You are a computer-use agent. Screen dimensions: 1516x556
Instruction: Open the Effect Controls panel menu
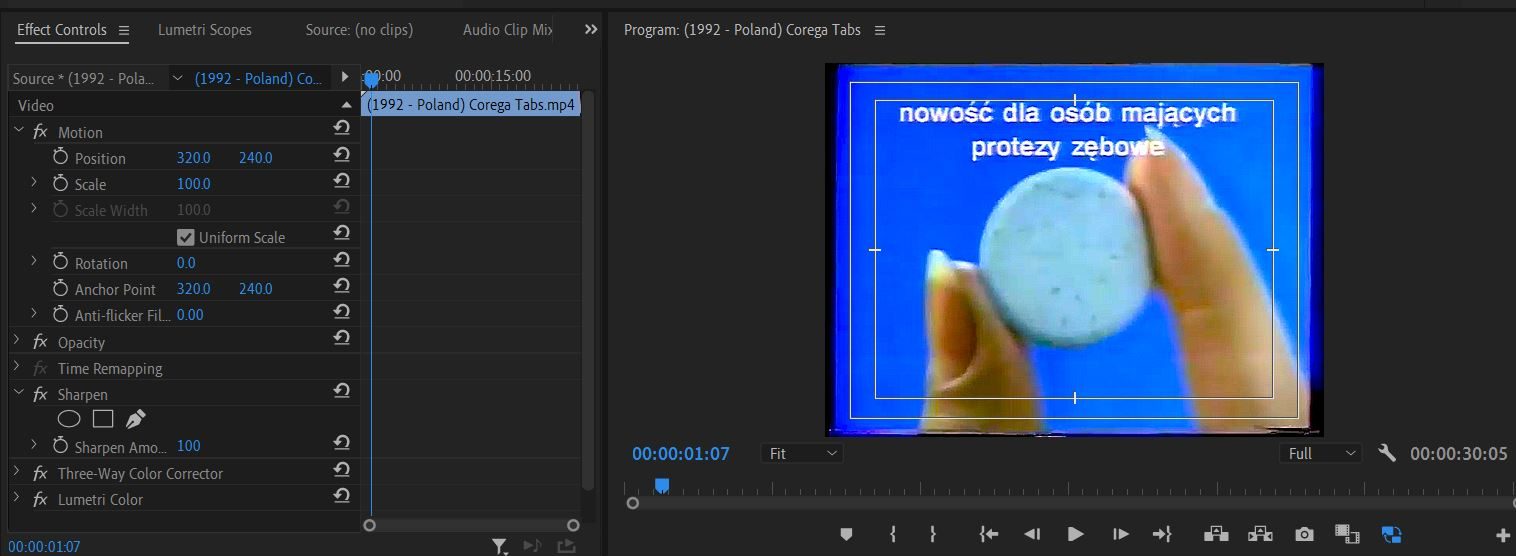[x=124, y=30]
